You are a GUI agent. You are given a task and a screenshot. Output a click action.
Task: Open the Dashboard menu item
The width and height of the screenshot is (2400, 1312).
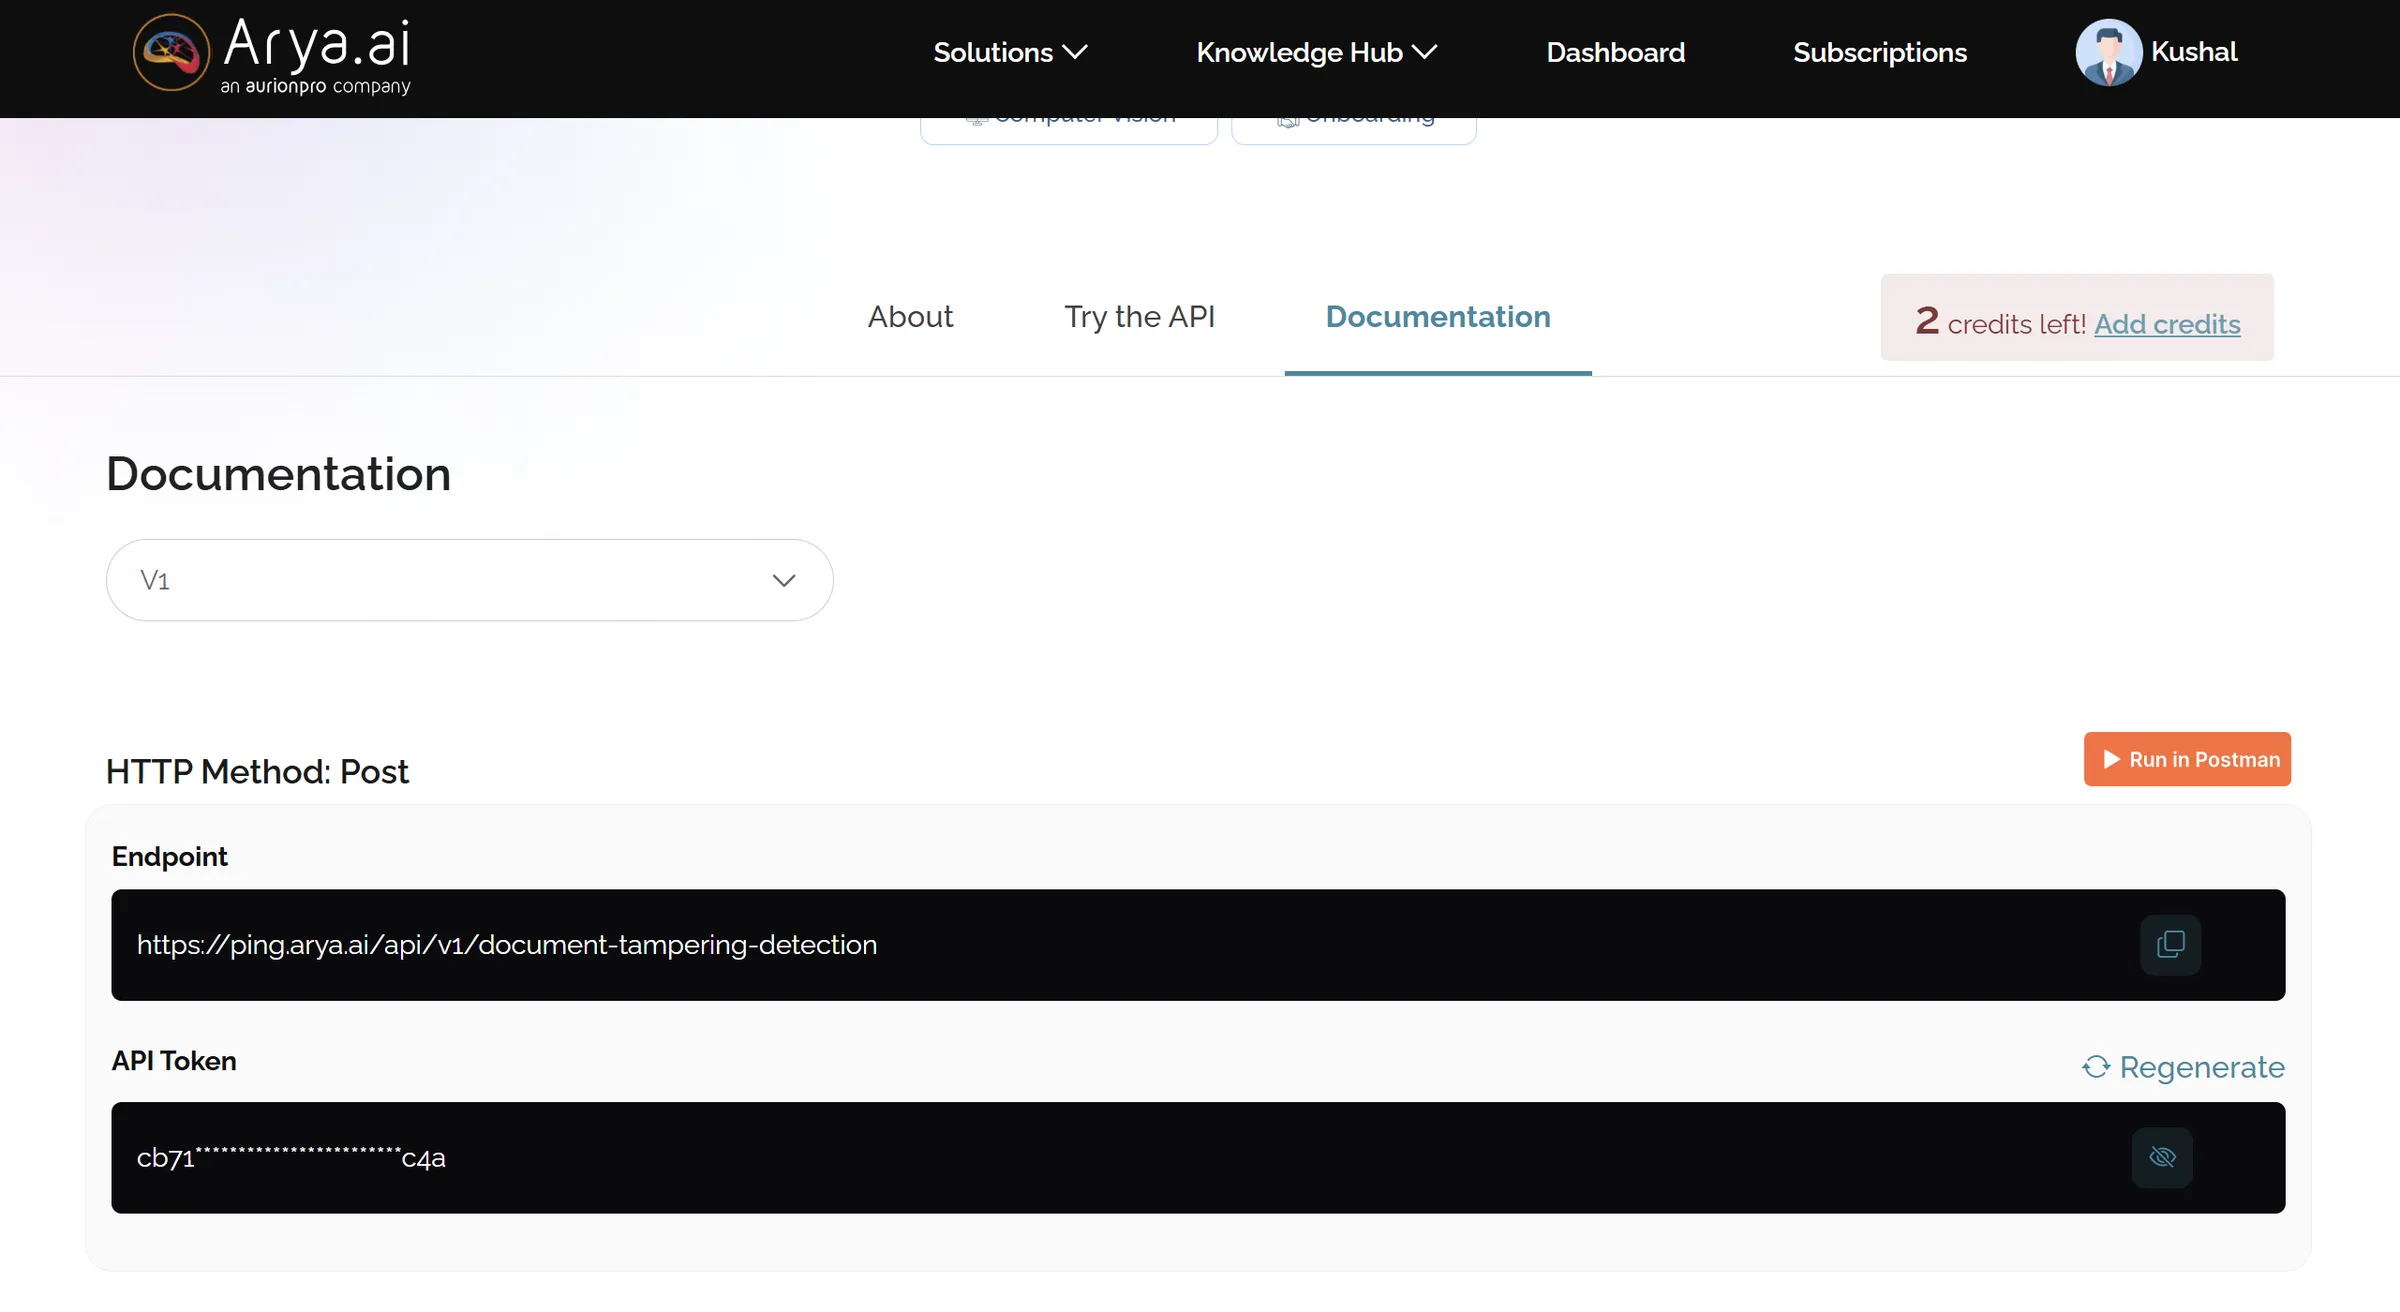(x=1614, y=52)
